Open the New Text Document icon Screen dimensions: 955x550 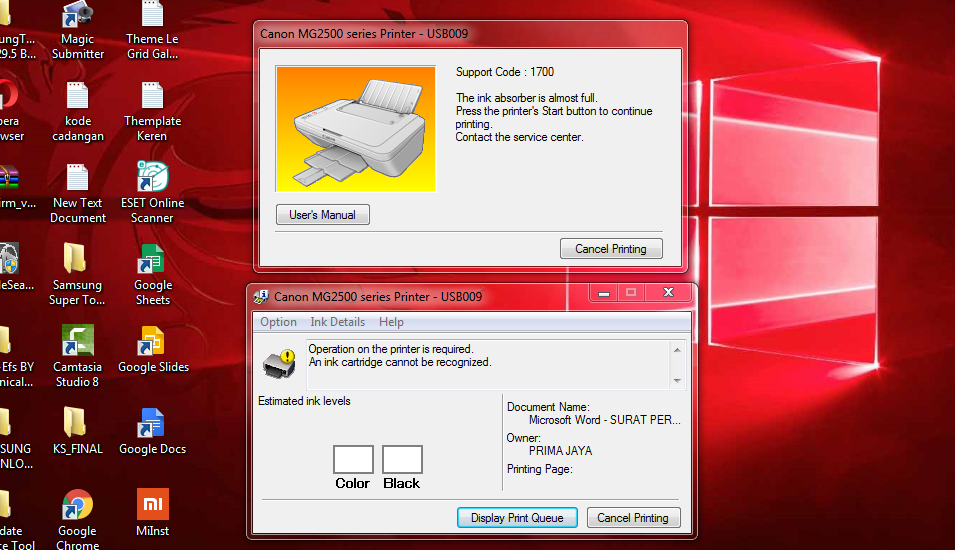(77, 194)
